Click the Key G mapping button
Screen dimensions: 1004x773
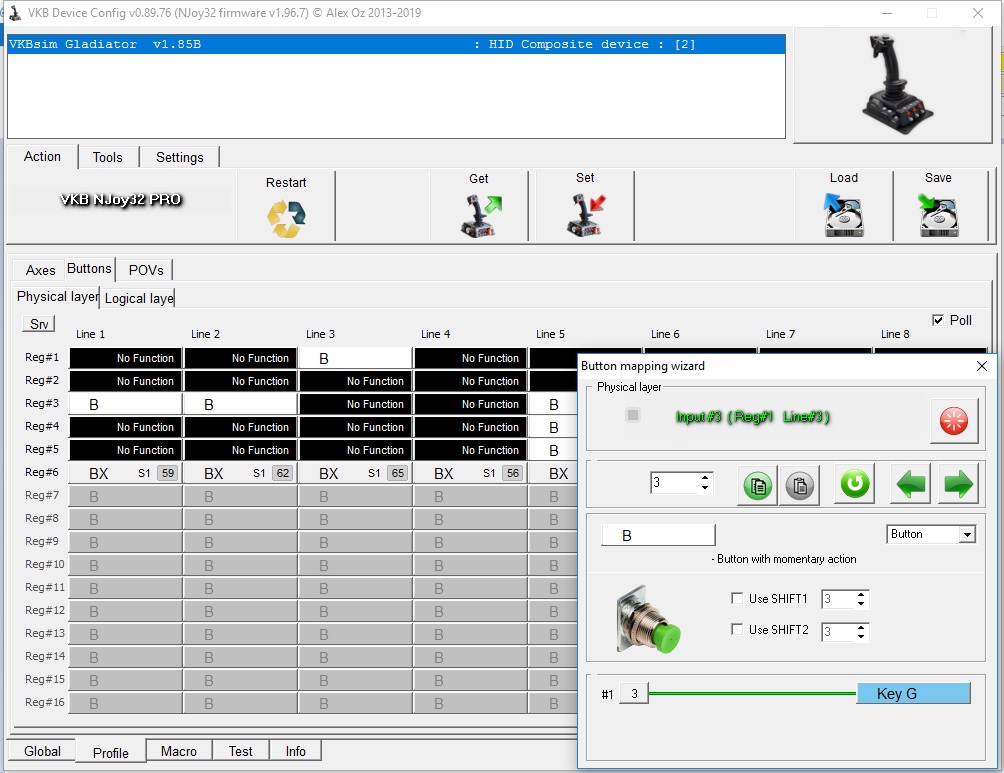(913, 694)
